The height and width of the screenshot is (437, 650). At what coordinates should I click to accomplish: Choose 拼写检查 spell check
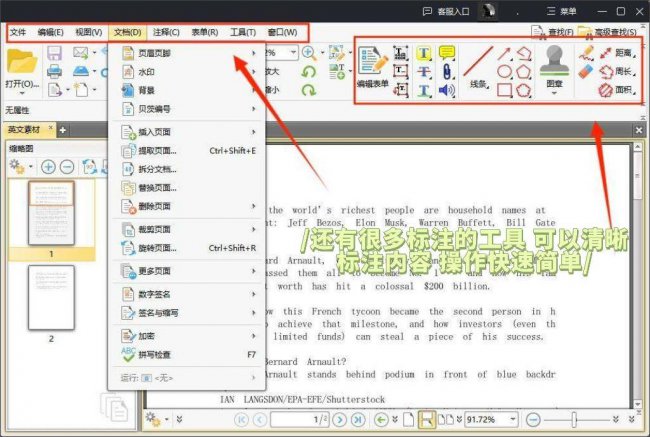point(189,354)
